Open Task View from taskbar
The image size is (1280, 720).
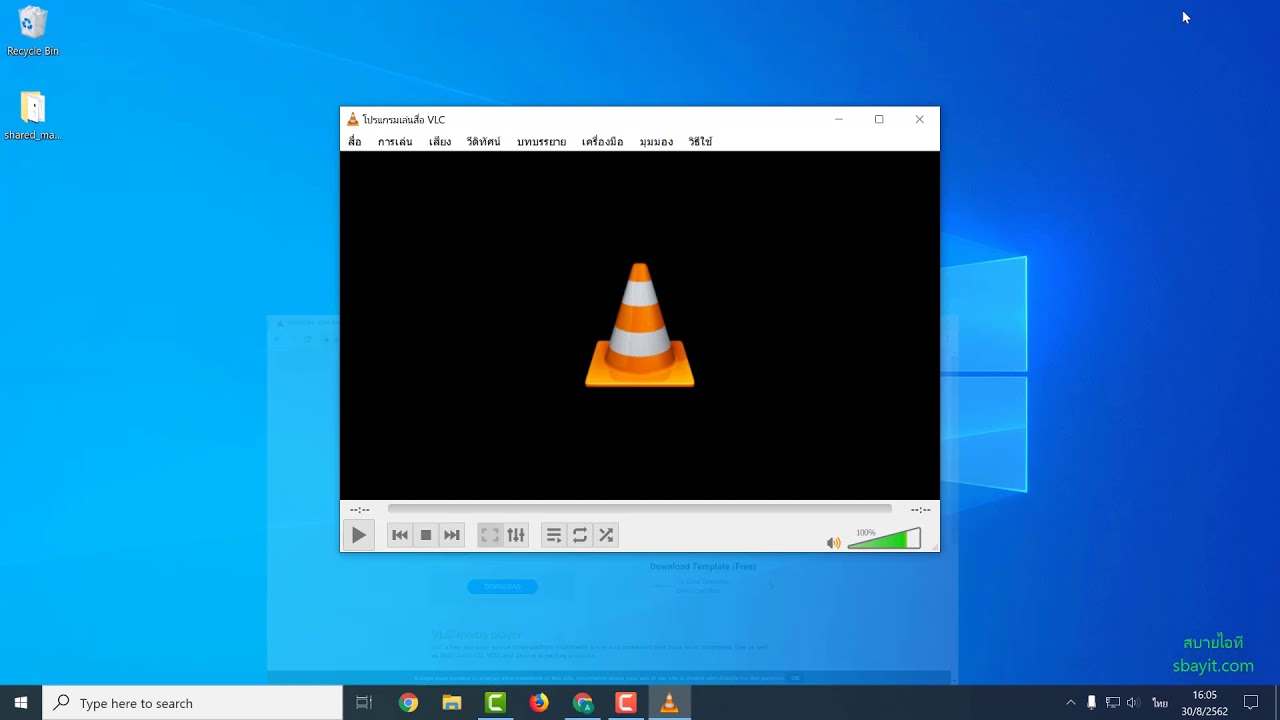click(364, 703)
